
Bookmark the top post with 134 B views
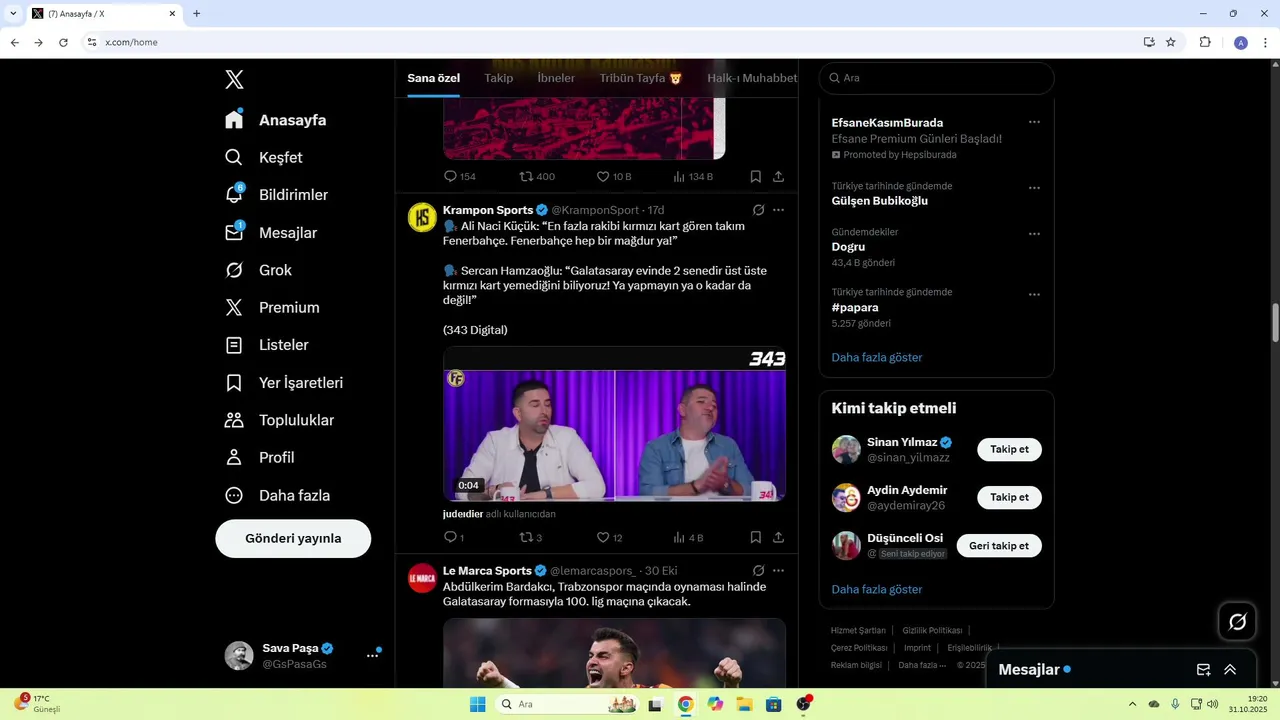coord(756,176)
